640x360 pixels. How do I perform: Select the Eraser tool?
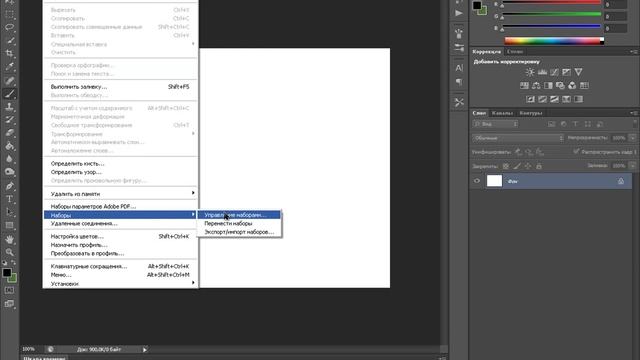[x=9, y=133]
